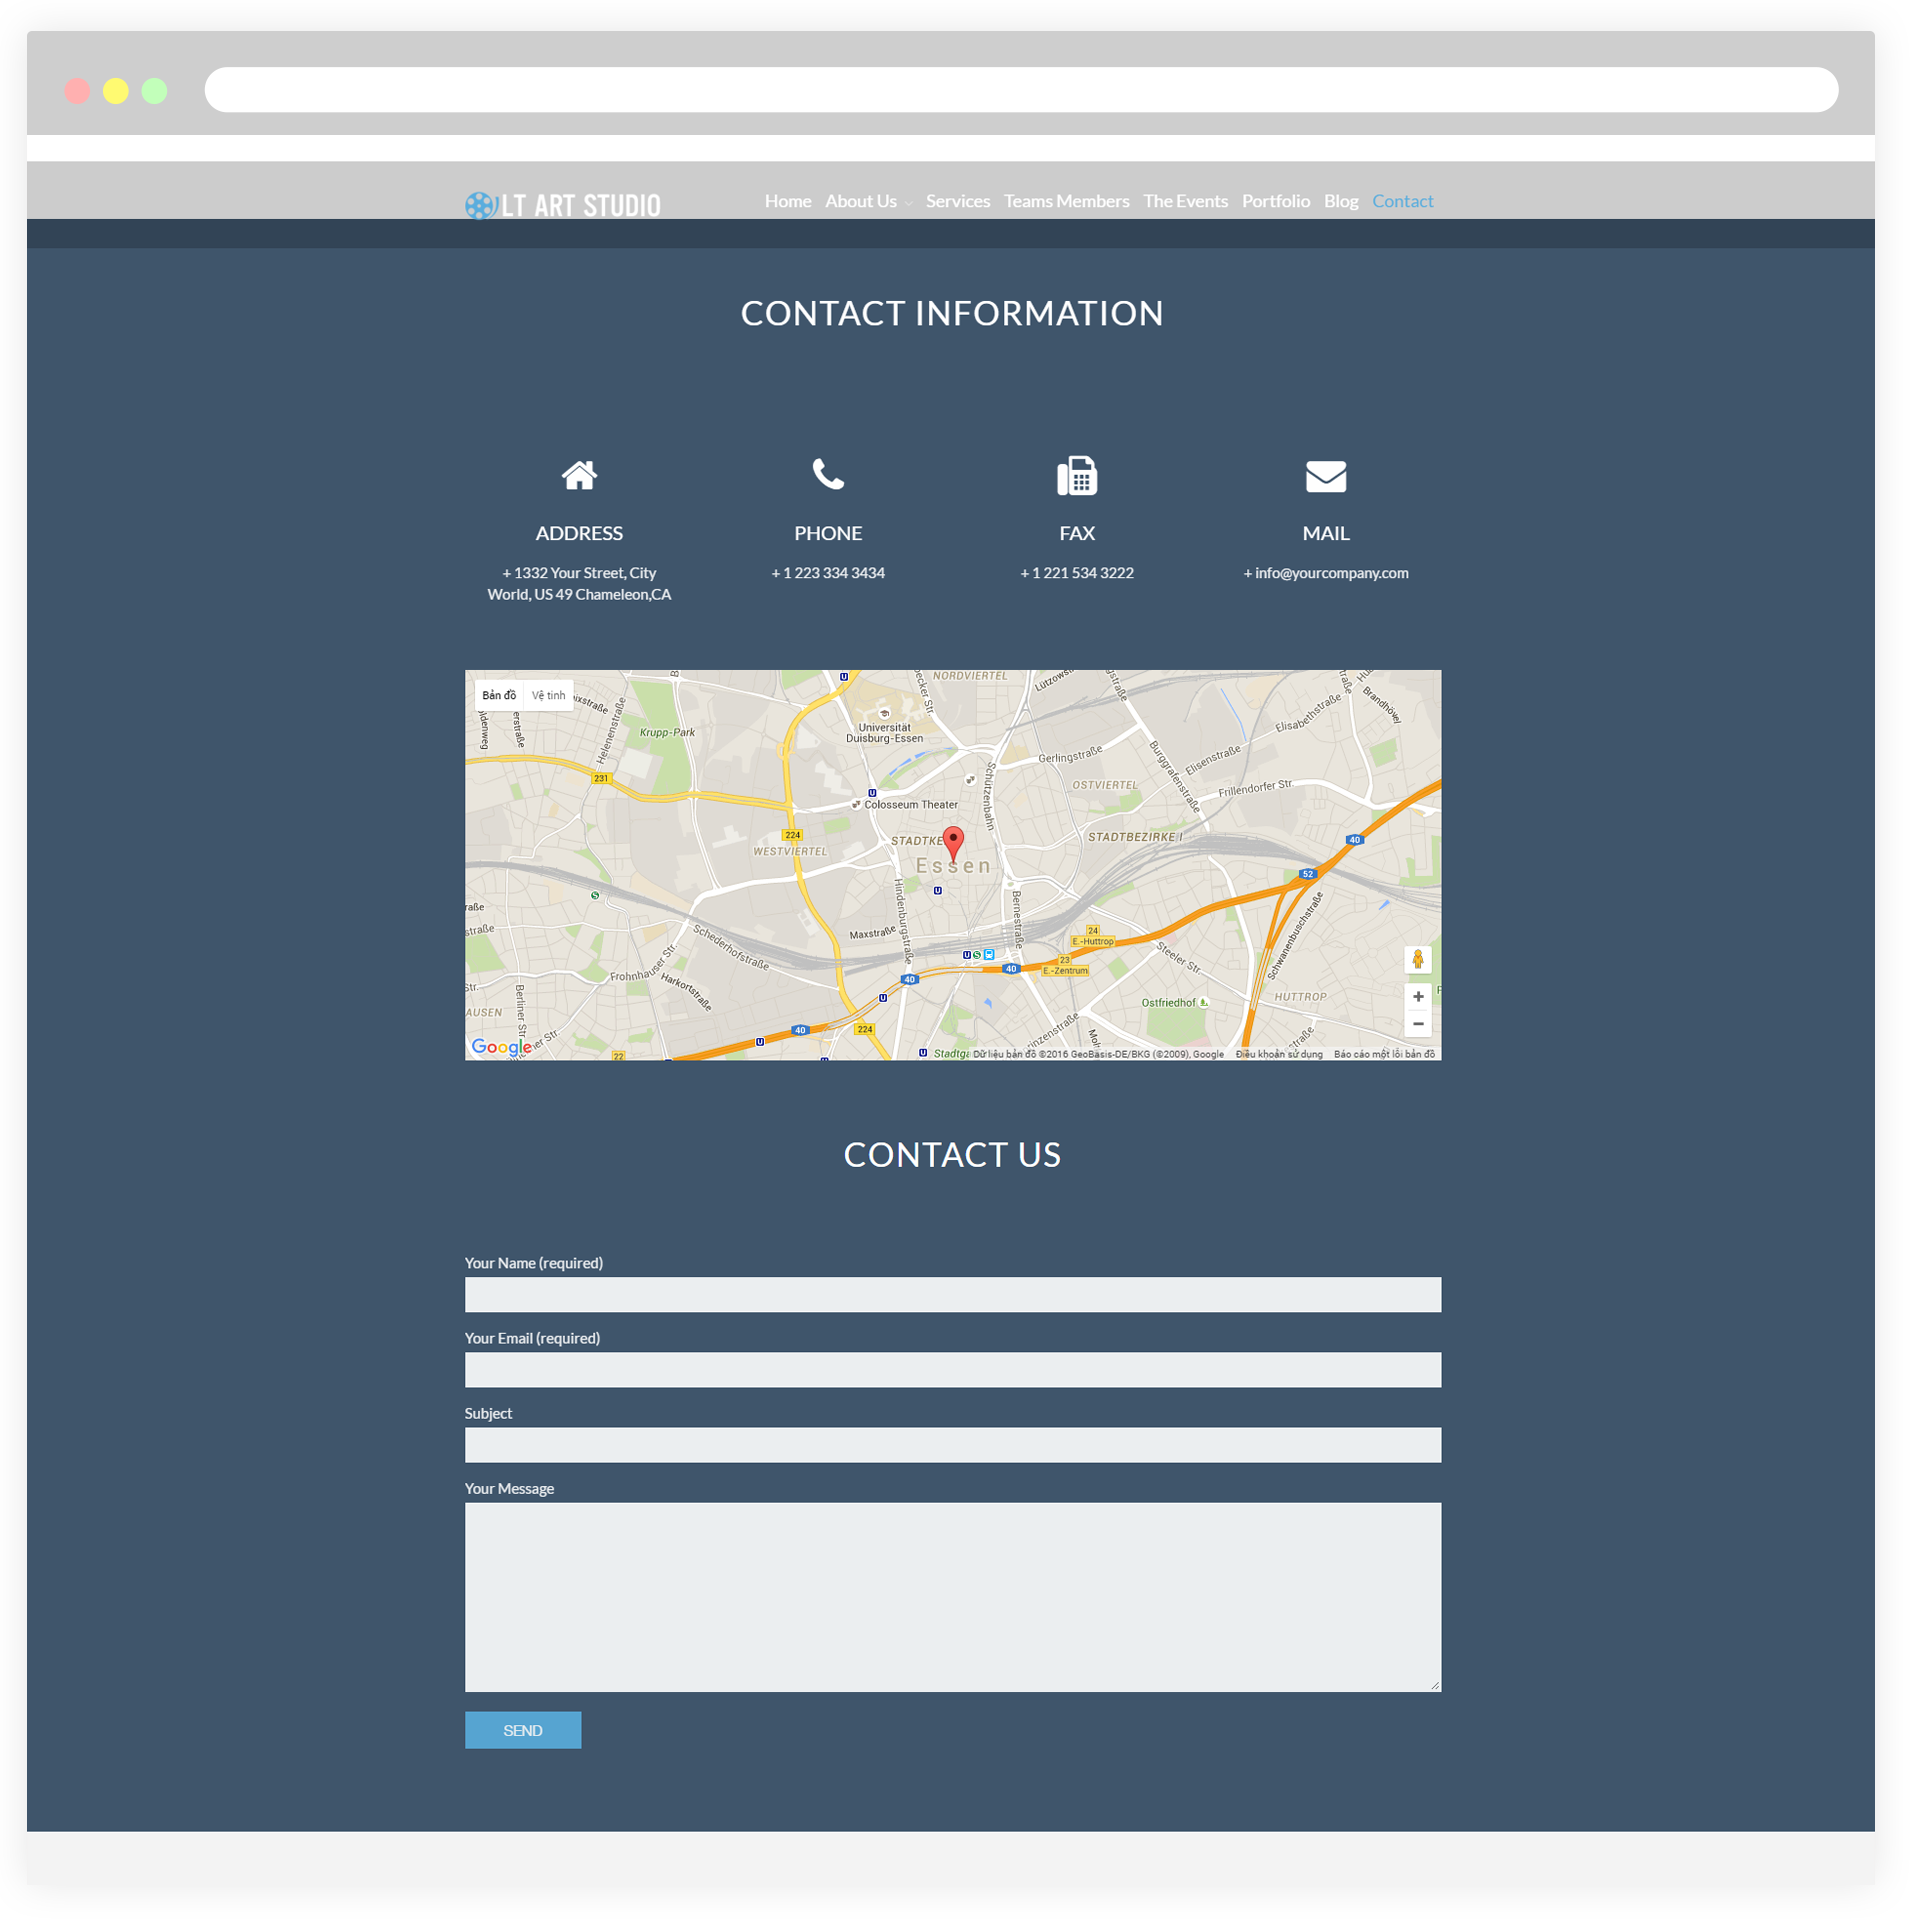Switch map to Vệ tinh satellite view
The image size is (1911, 1921).
pyautogui.click(x=548, y=695)
